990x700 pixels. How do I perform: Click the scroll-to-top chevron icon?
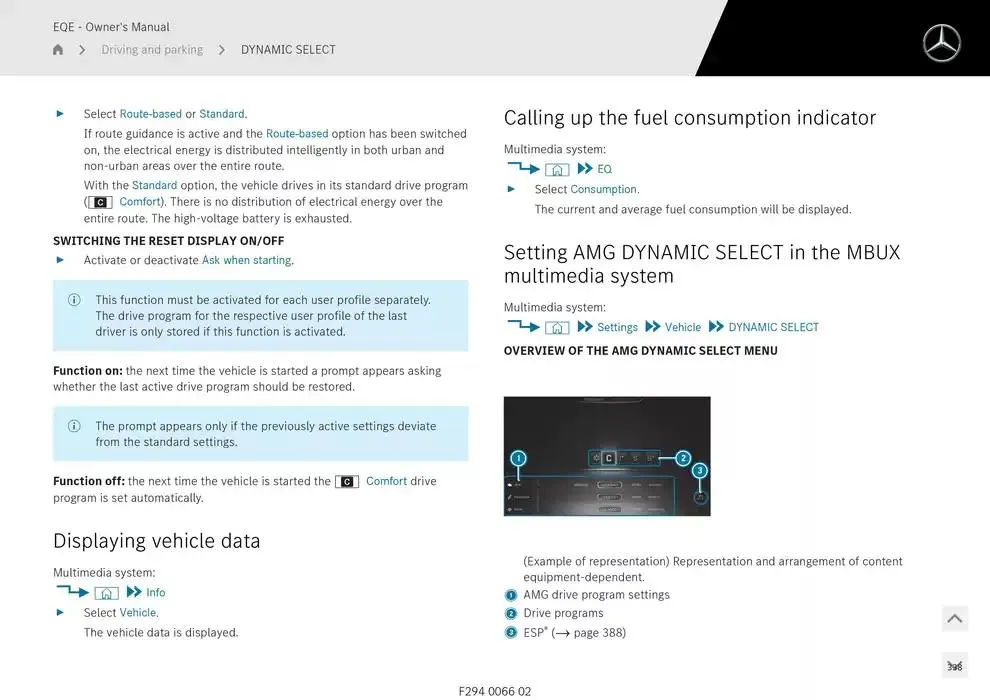point(954,618)
